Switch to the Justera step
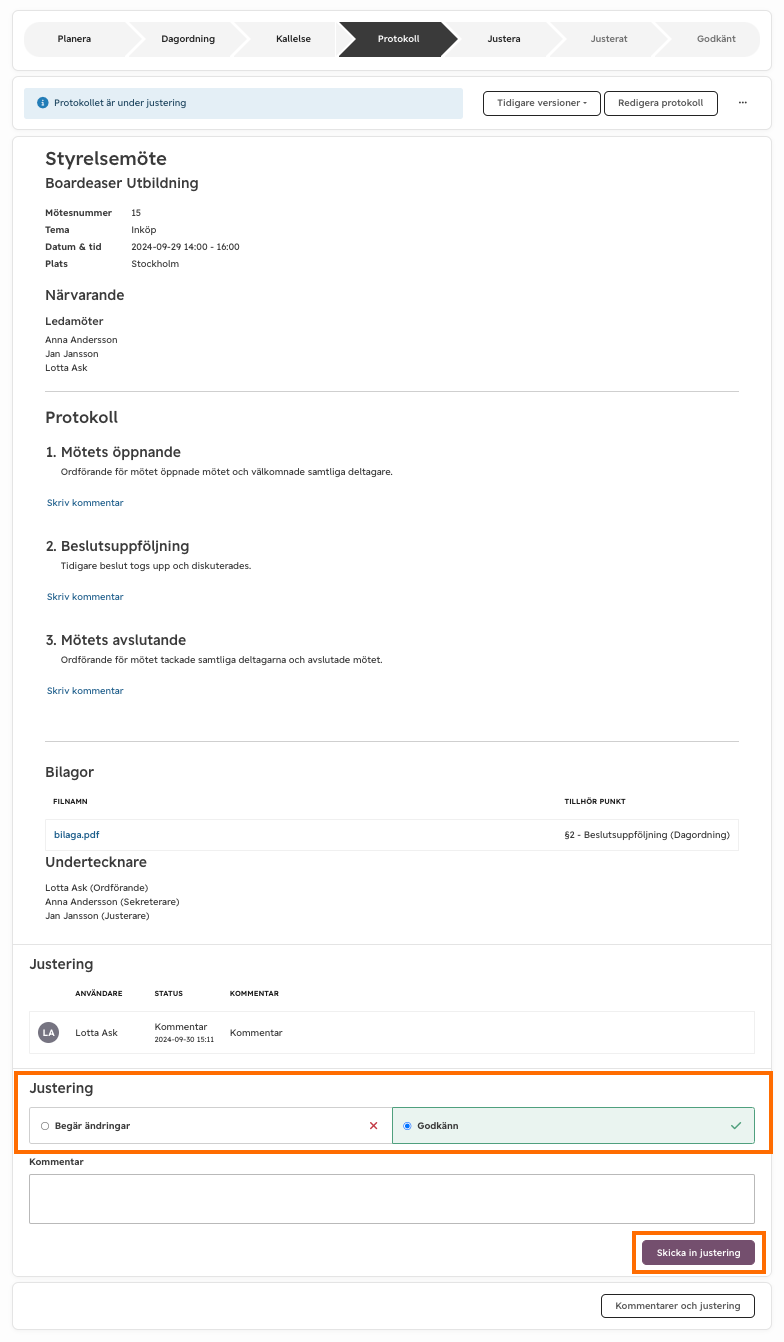Image resolution: width=784 pixels, height=1342 pixels. (x=503, y=39)
